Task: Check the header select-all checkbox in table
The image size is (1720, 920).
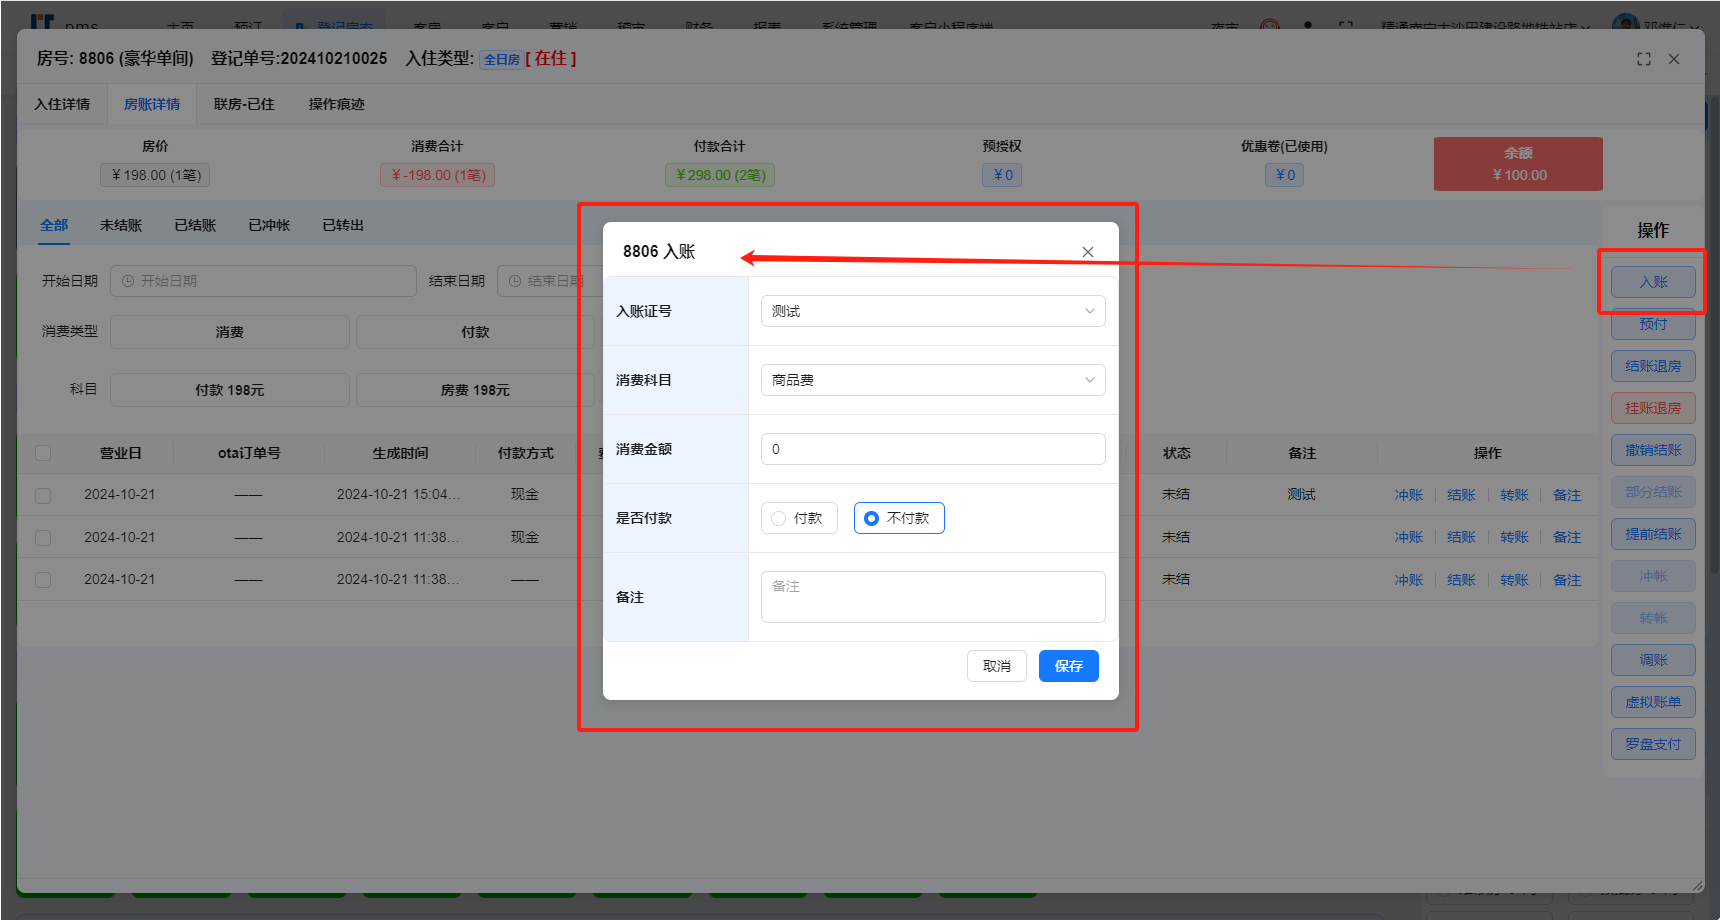Action: point(43,453)
